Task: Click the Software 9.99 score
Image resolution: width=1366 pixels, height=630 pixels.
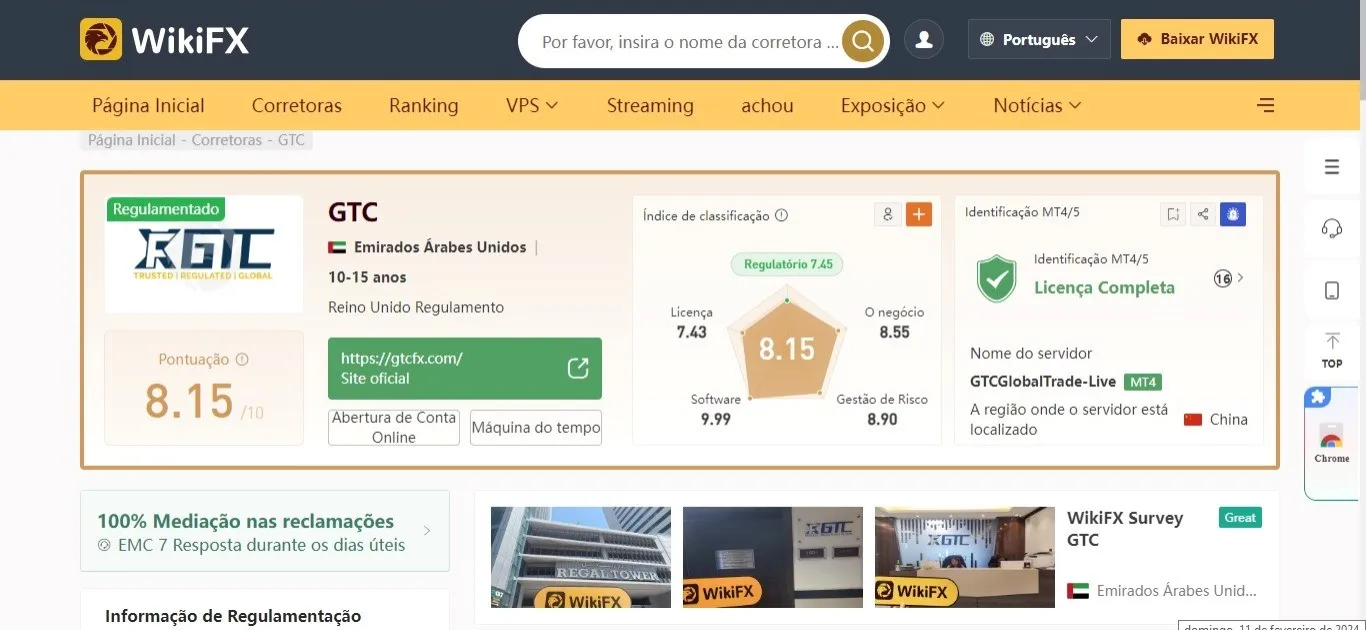Action: tap(716, 409)
